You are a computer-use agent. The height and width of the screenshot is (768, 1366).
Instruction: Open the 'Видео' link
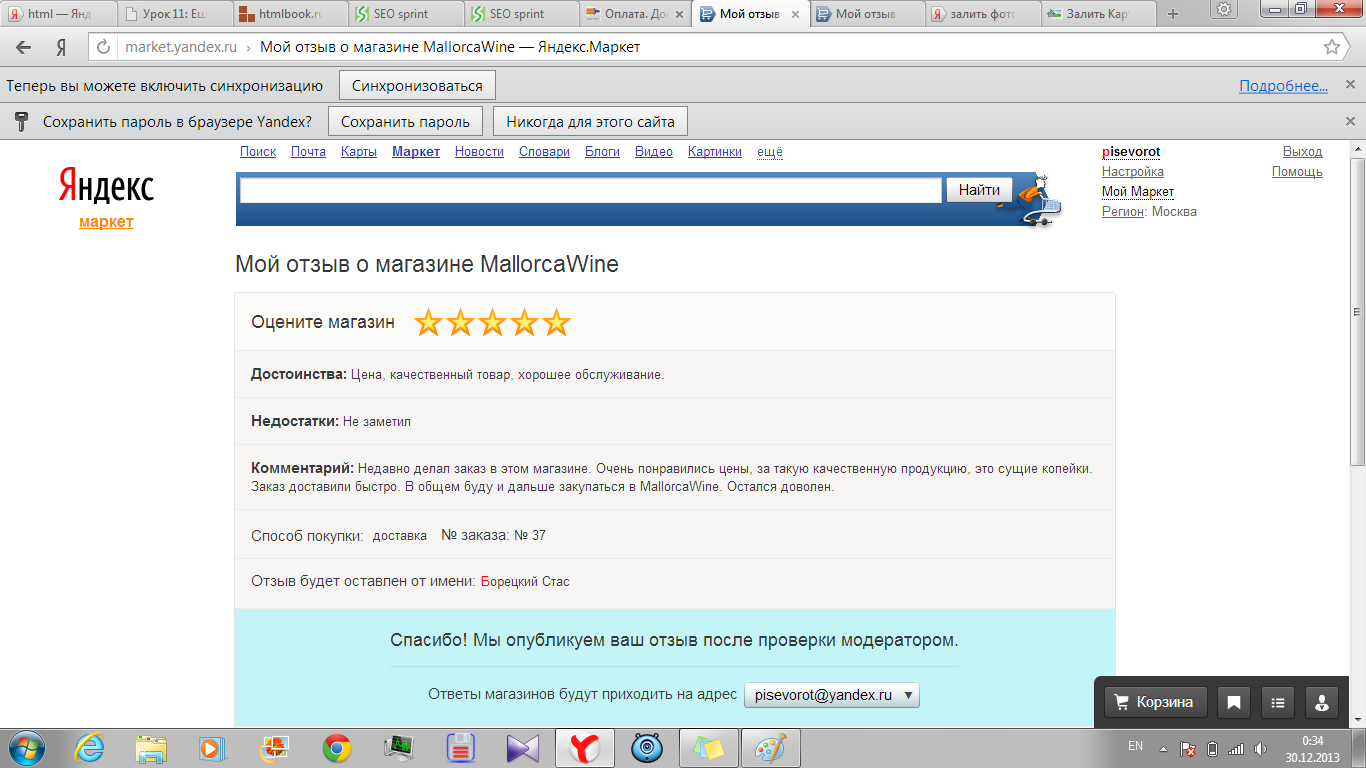point(654,152)
